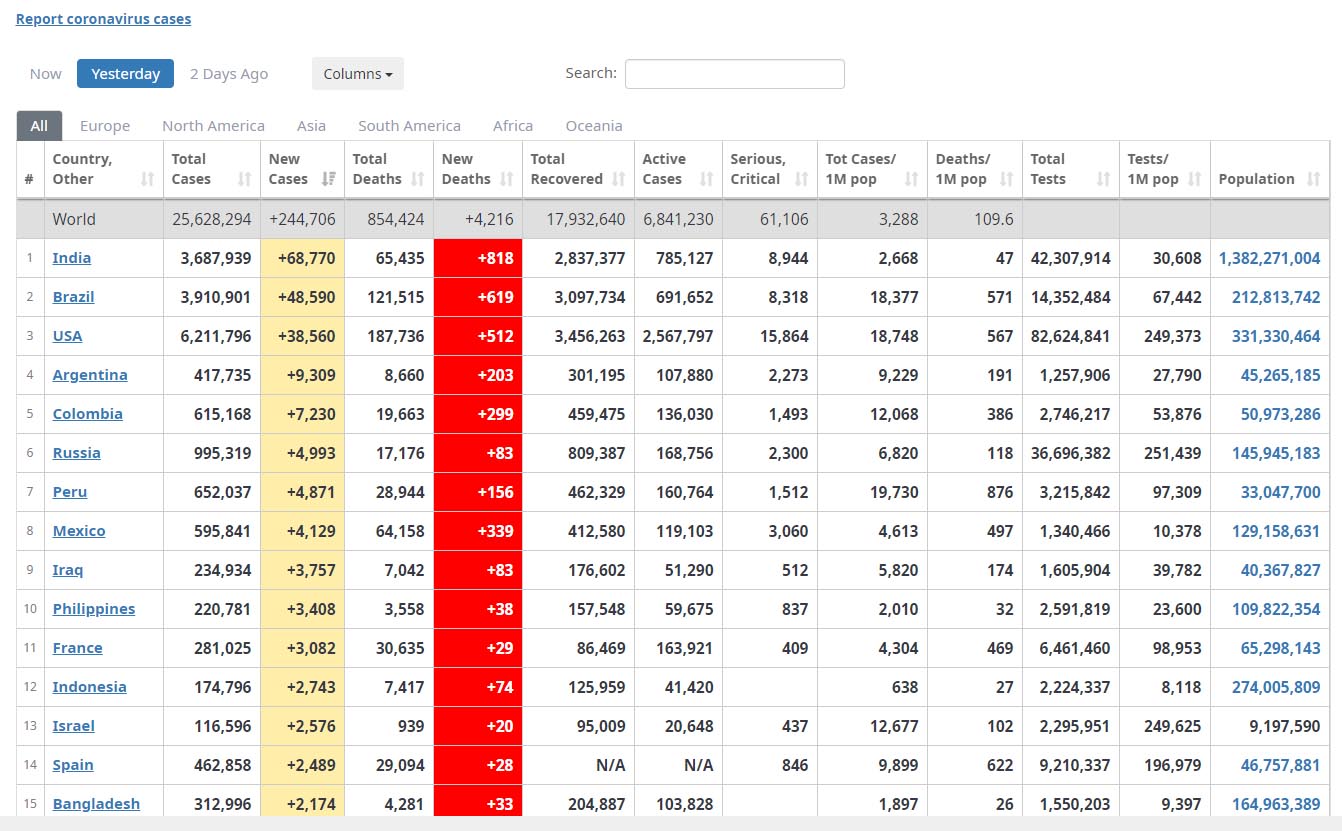Filter table by South America tab
Screen dimensions: 1342x831
coord(409,126)
